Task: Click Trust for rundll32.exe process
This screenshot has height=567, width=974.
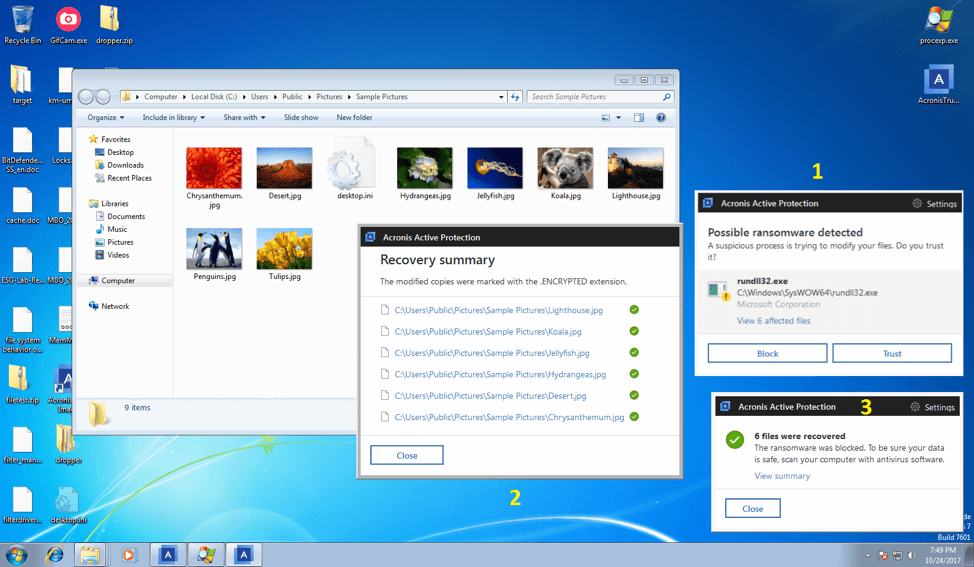Action: pos(892,353)
